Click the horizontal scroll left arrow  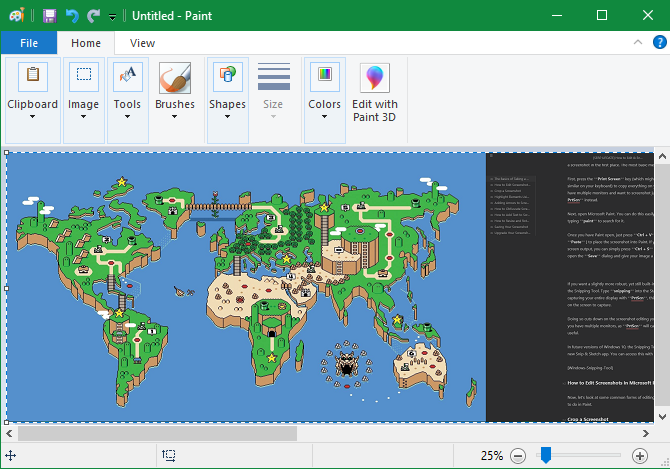click(9, 434)
